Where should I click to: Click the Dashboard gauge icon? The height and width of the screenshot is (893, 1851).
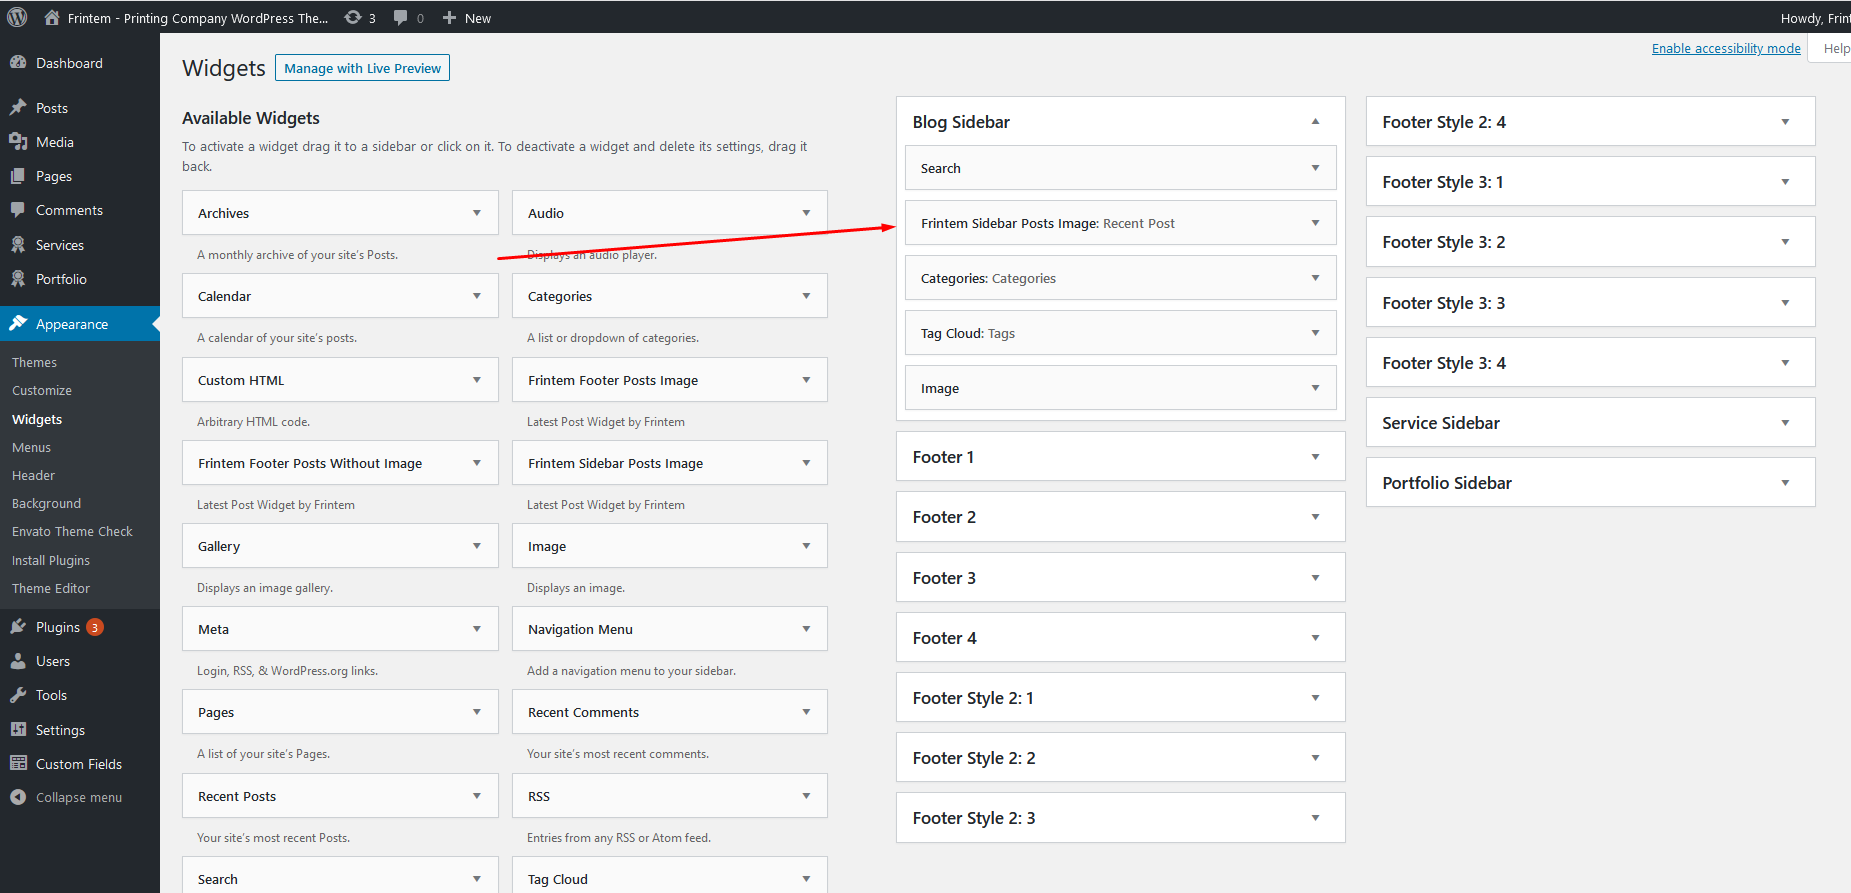[18, 62]
